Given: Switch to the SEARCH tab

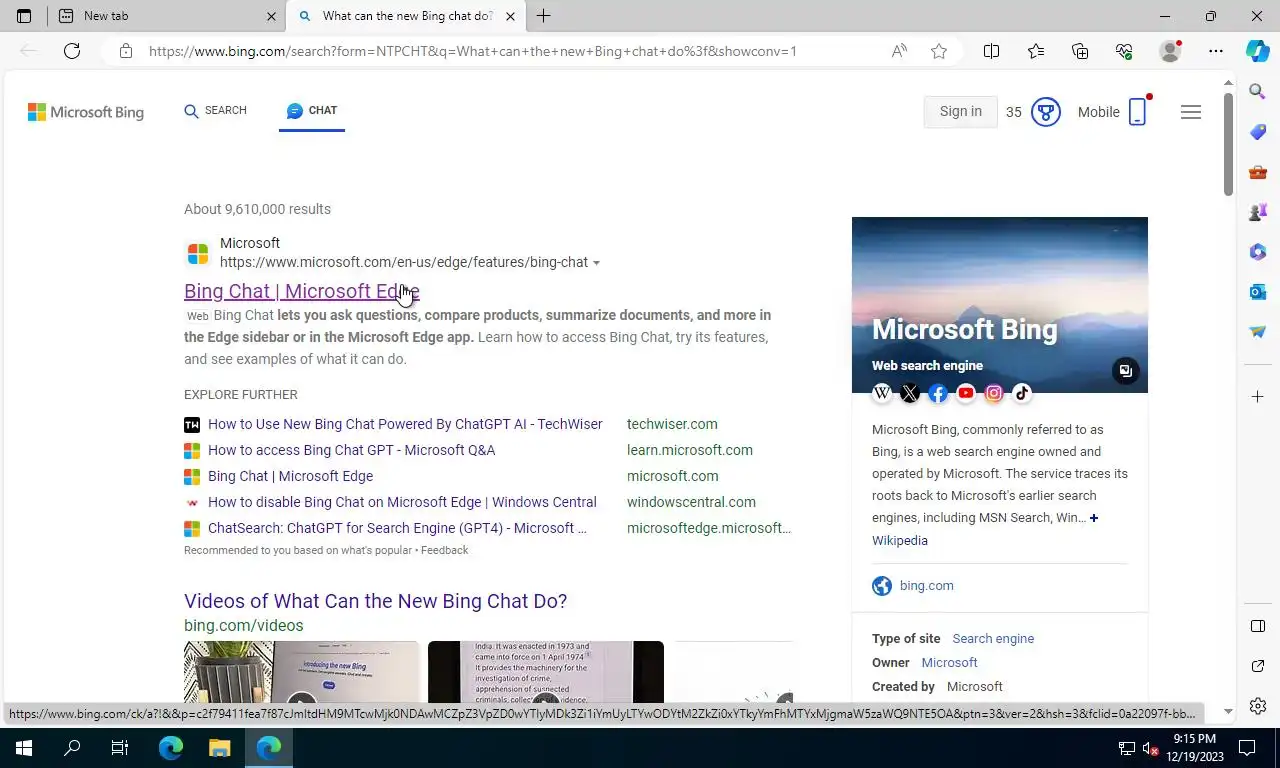Looking at the screenshot, I should pos(215,111).
